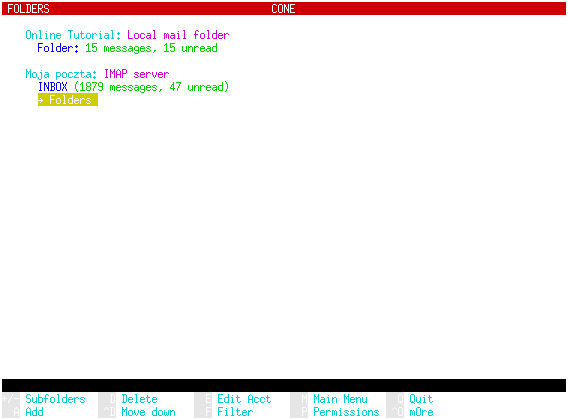
Task: Click the '15 messages, 15 unread' text
Action: point(151,48)
